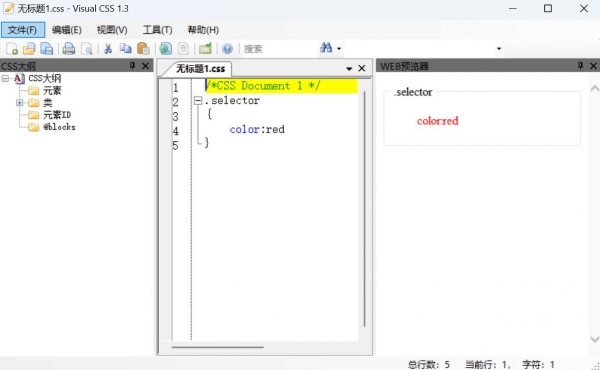Click the comment line /*CSS Document 1 */

pos(263,86)
